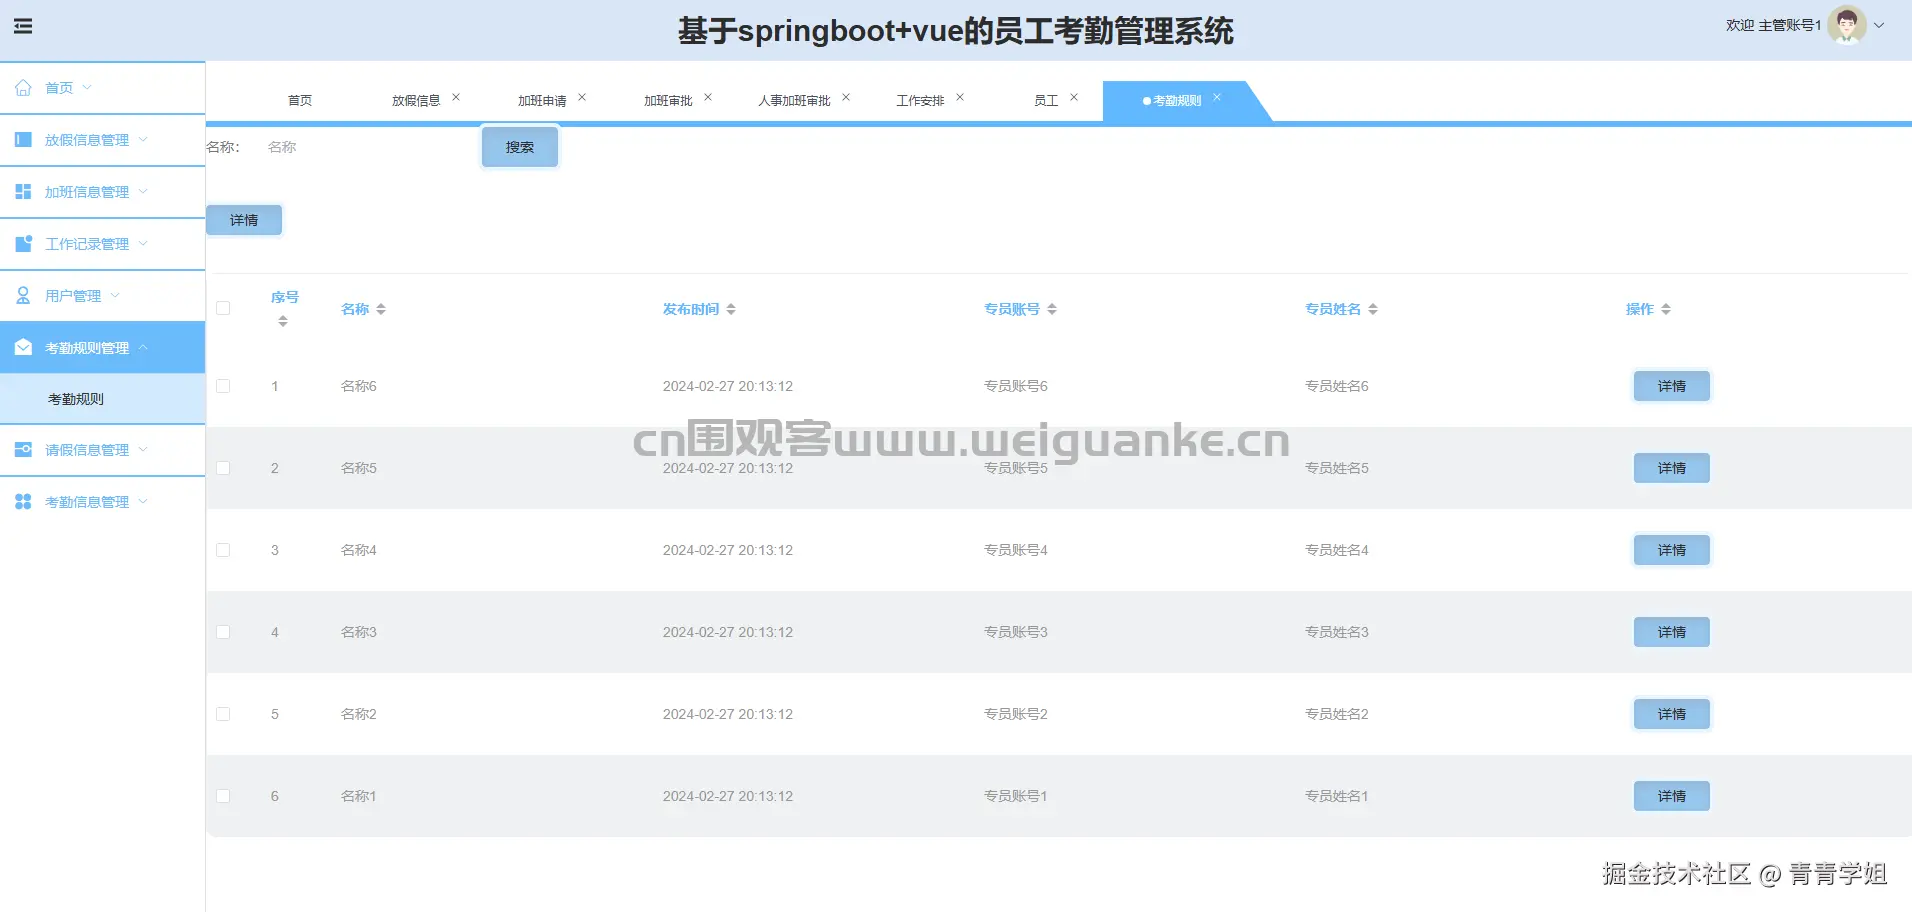
Task: Open 详情 for the 名称3 row
Action: [x=1672, y=632]
